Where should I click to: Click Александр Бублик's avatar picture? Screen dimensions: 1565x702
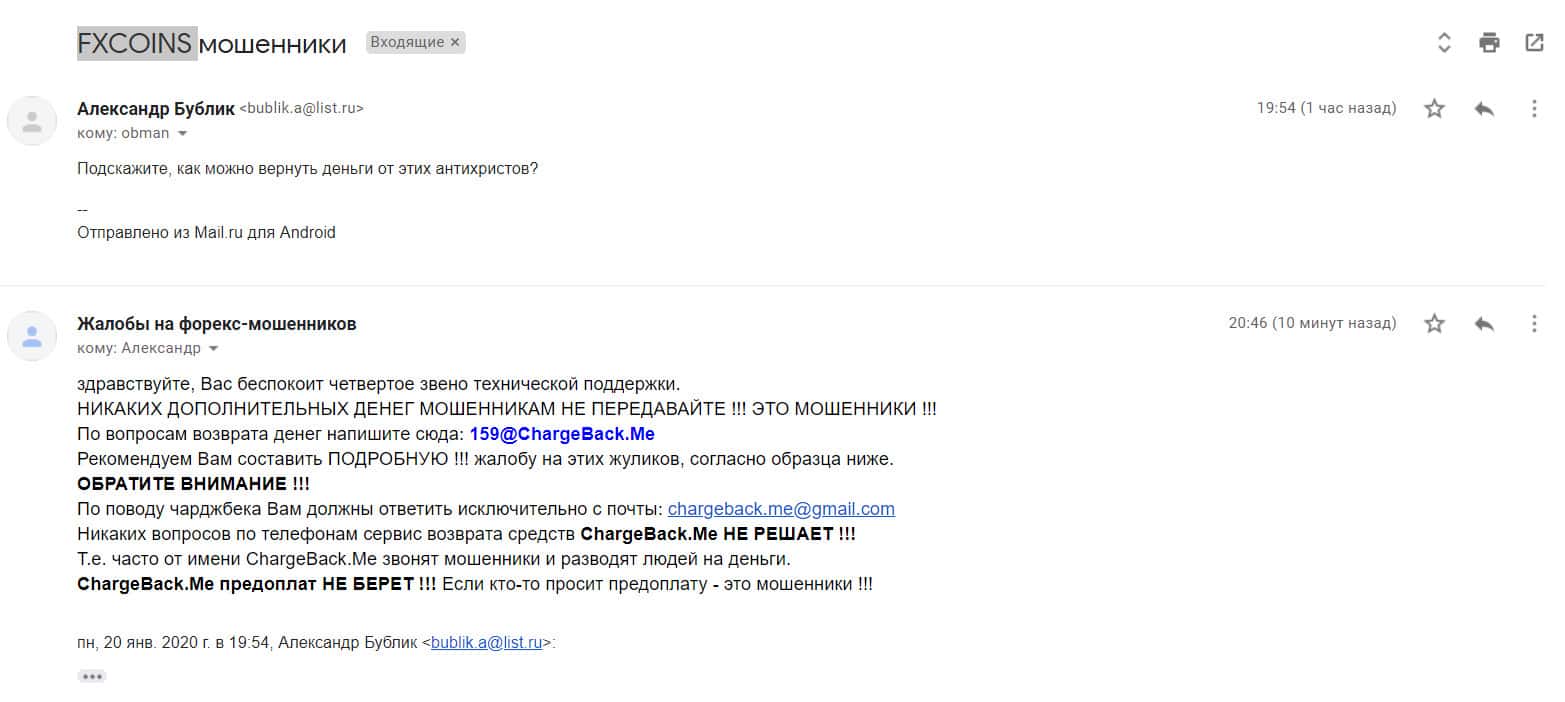click(x=32, y=121)
